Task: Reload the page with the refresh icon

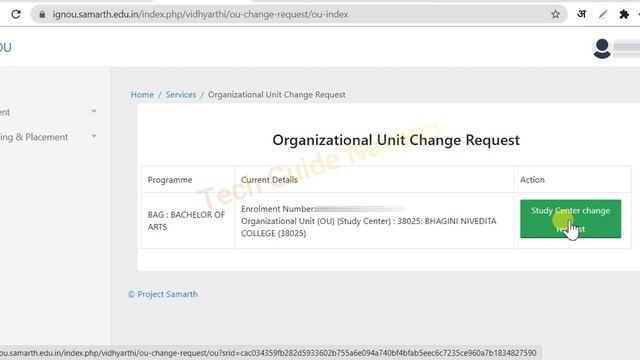Action: click(16, 14)
